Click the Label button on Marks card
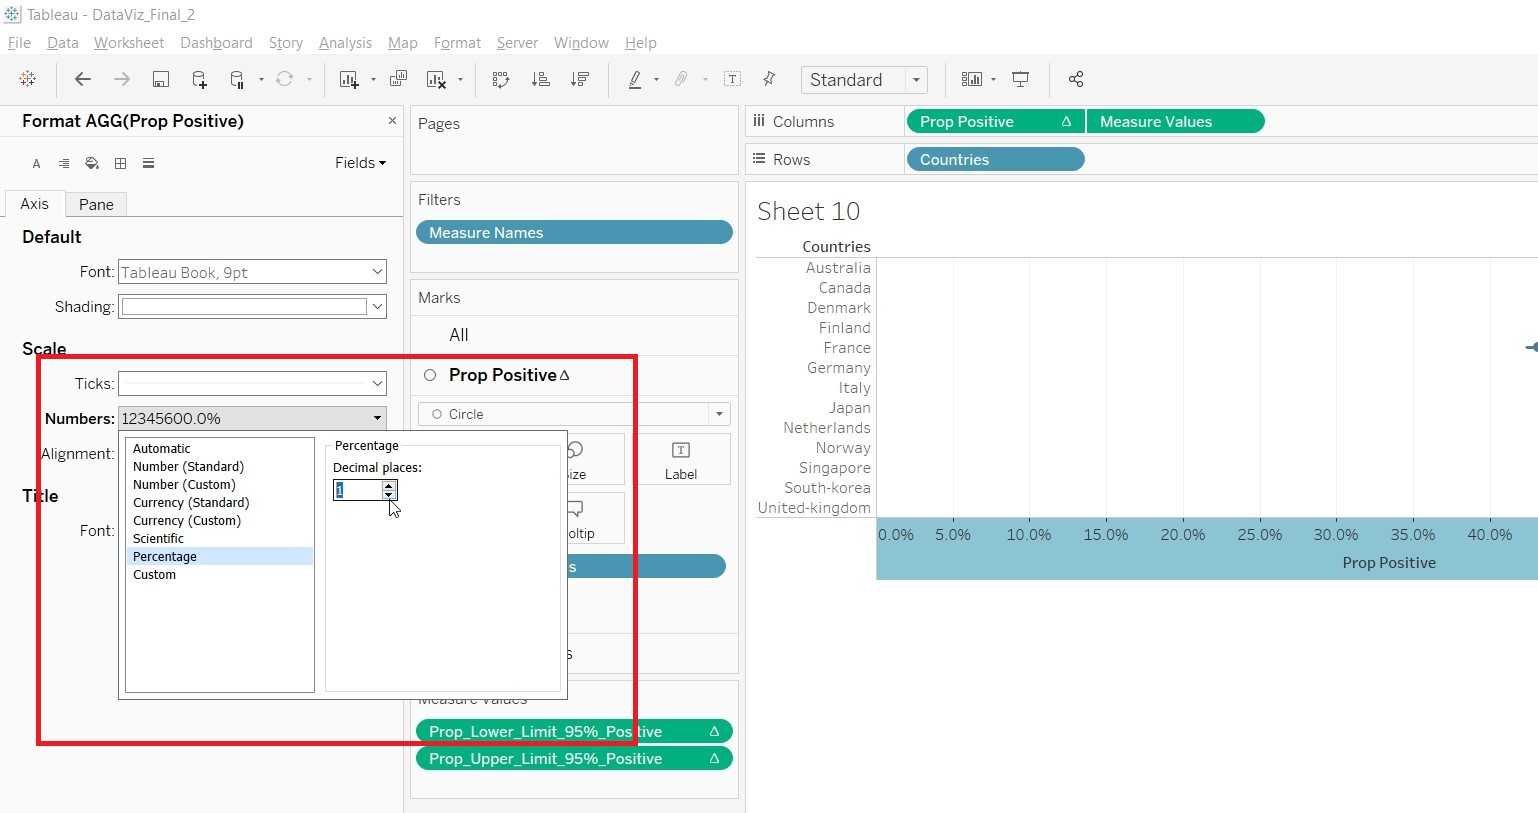Image resolution: width=1538 pixels, height=813 pixels. pyautogui.click(x=680, y=460)
